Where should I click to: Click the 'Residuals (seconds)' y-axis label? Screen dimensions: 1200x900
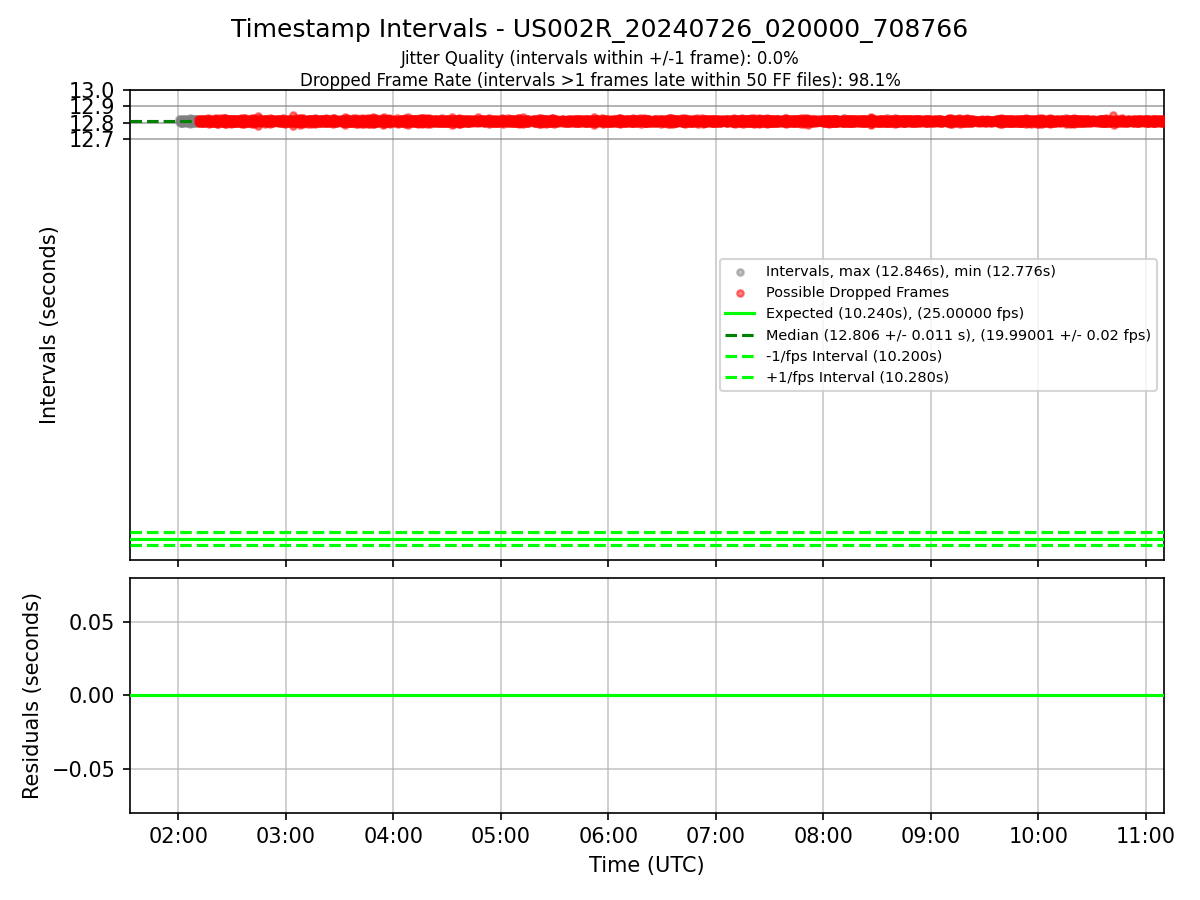tap(32, 696)
